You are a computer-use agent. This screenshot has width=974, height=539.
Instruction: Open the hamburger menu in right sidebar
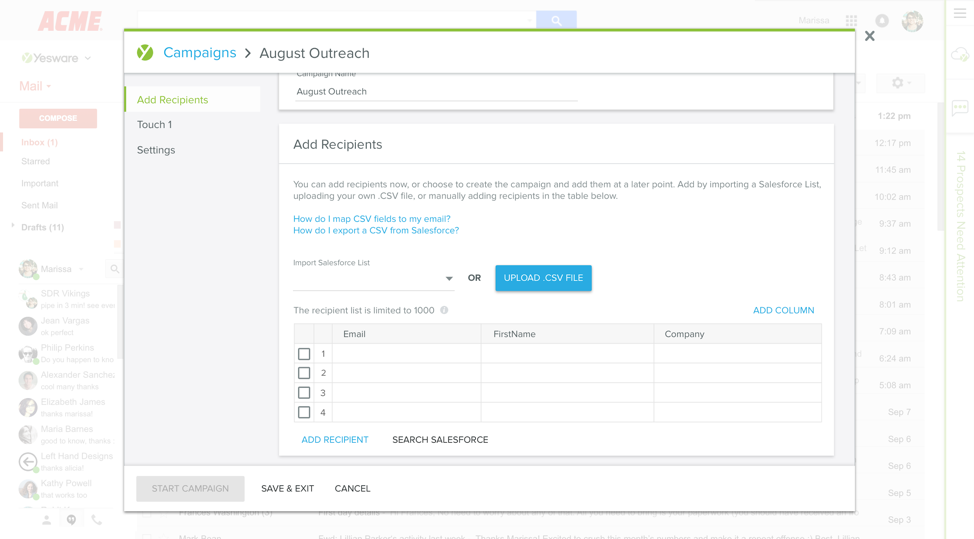tap(960, 14)
